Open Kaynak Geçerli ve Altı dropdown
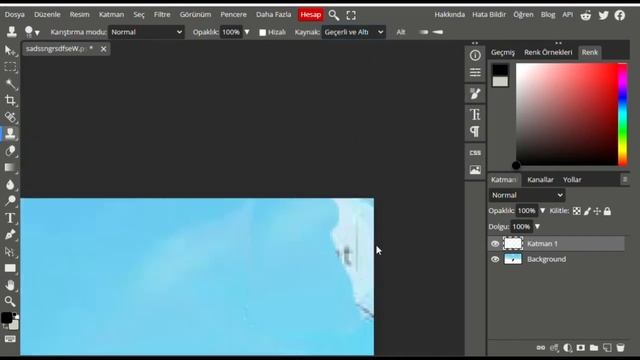Screen dimensions: 640x360 353,32
